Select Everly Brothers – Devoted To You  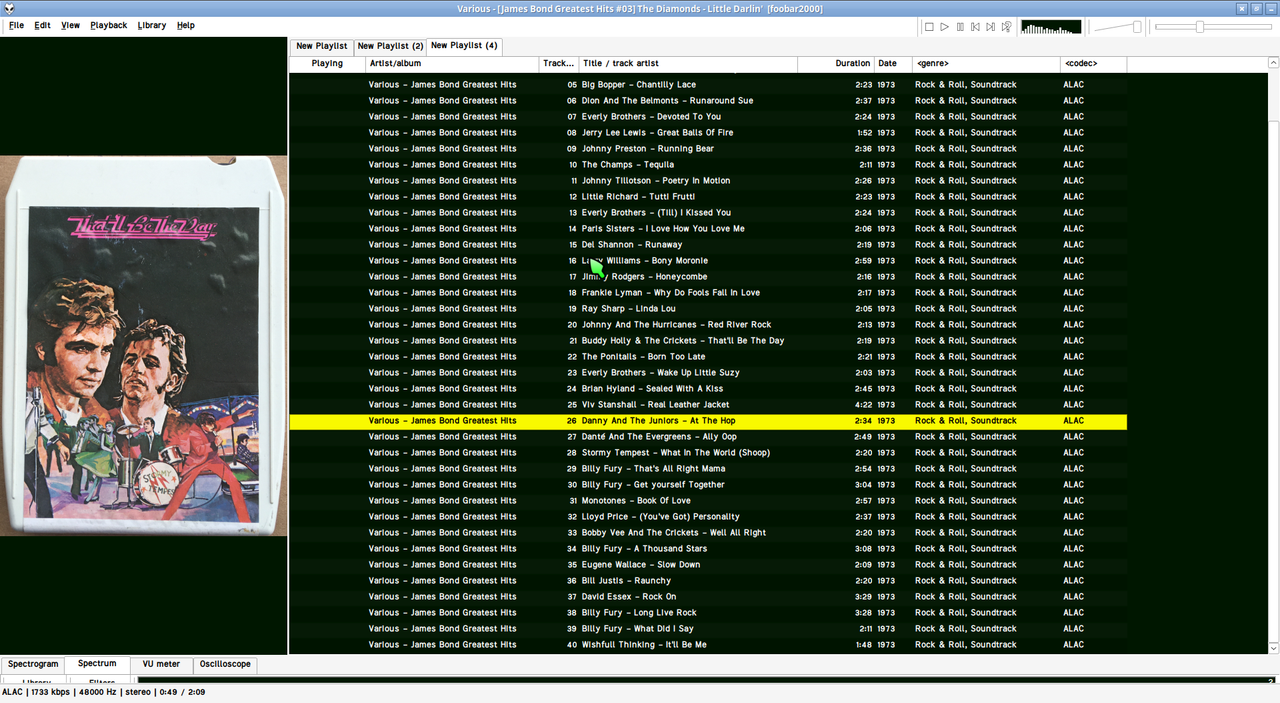pos(708,117)
